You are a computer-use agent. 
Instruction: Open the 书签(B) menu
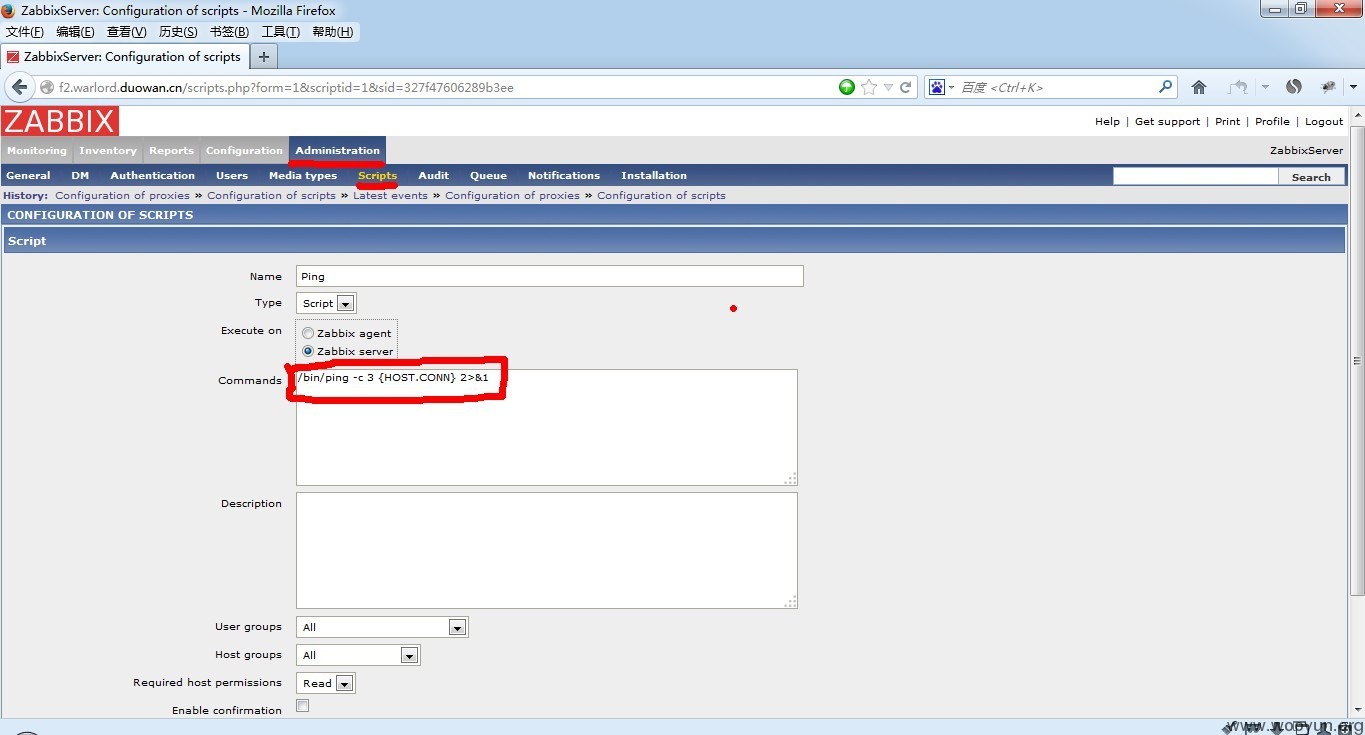click(x=229, y=32)
